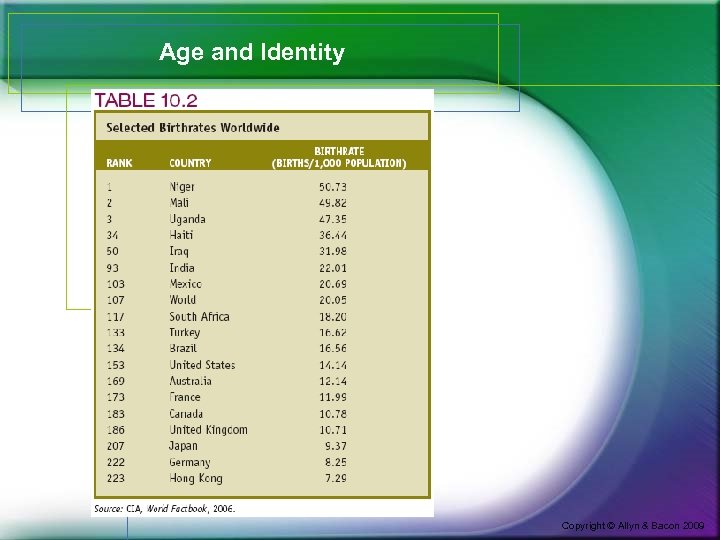Select the country name 'Japan'
This screenshot has height=540, width=720.
[183, 446]
